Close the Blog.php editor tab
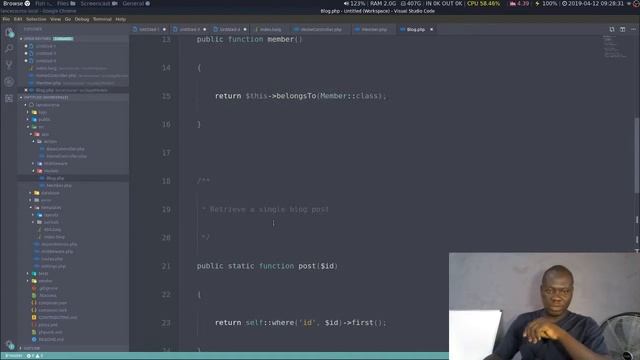The height and width of the screenshot is (360, 640). coord(431,29)
